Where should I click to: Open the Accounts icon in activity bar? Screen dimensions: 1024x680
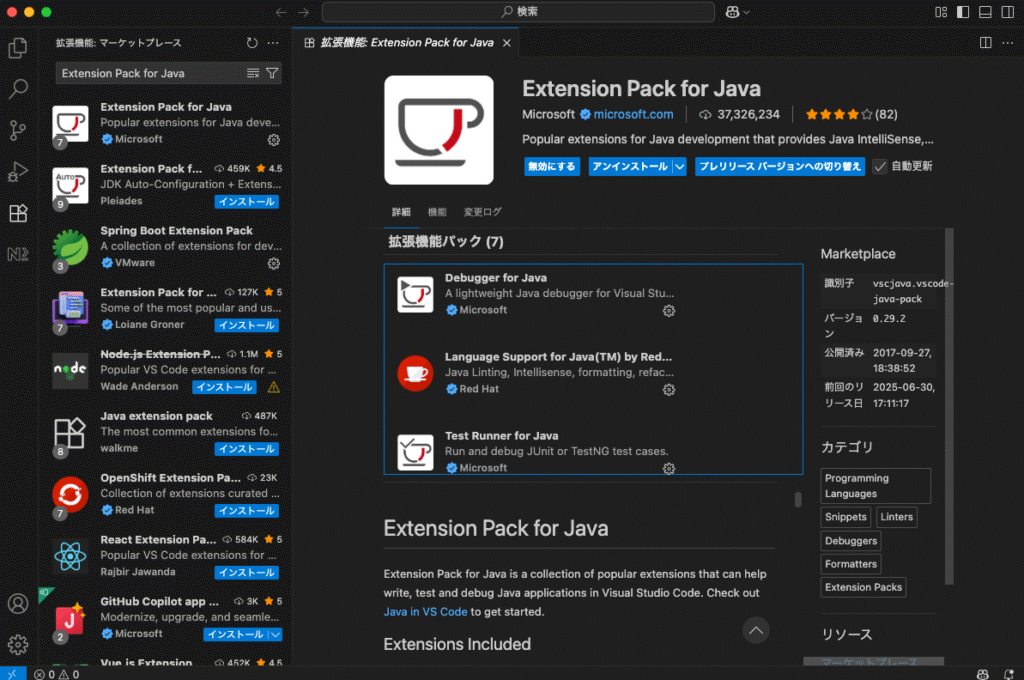(x=18, y=604)
